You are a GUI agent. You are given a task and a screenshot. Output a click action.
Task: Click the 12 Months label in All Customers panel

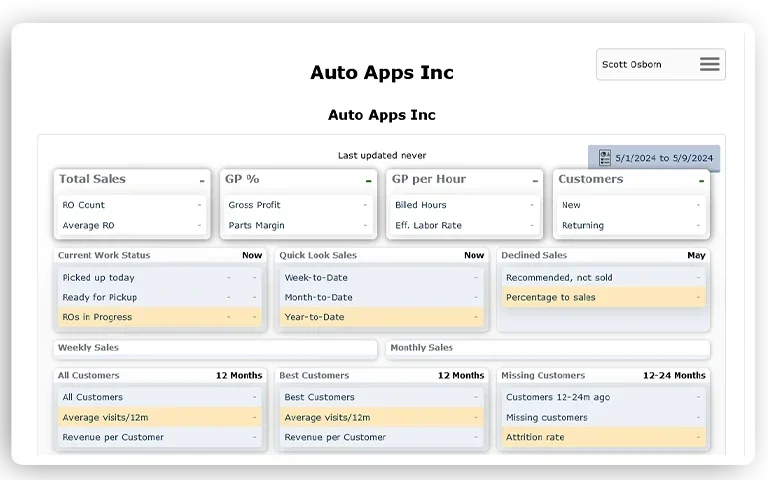coord(239,375)
